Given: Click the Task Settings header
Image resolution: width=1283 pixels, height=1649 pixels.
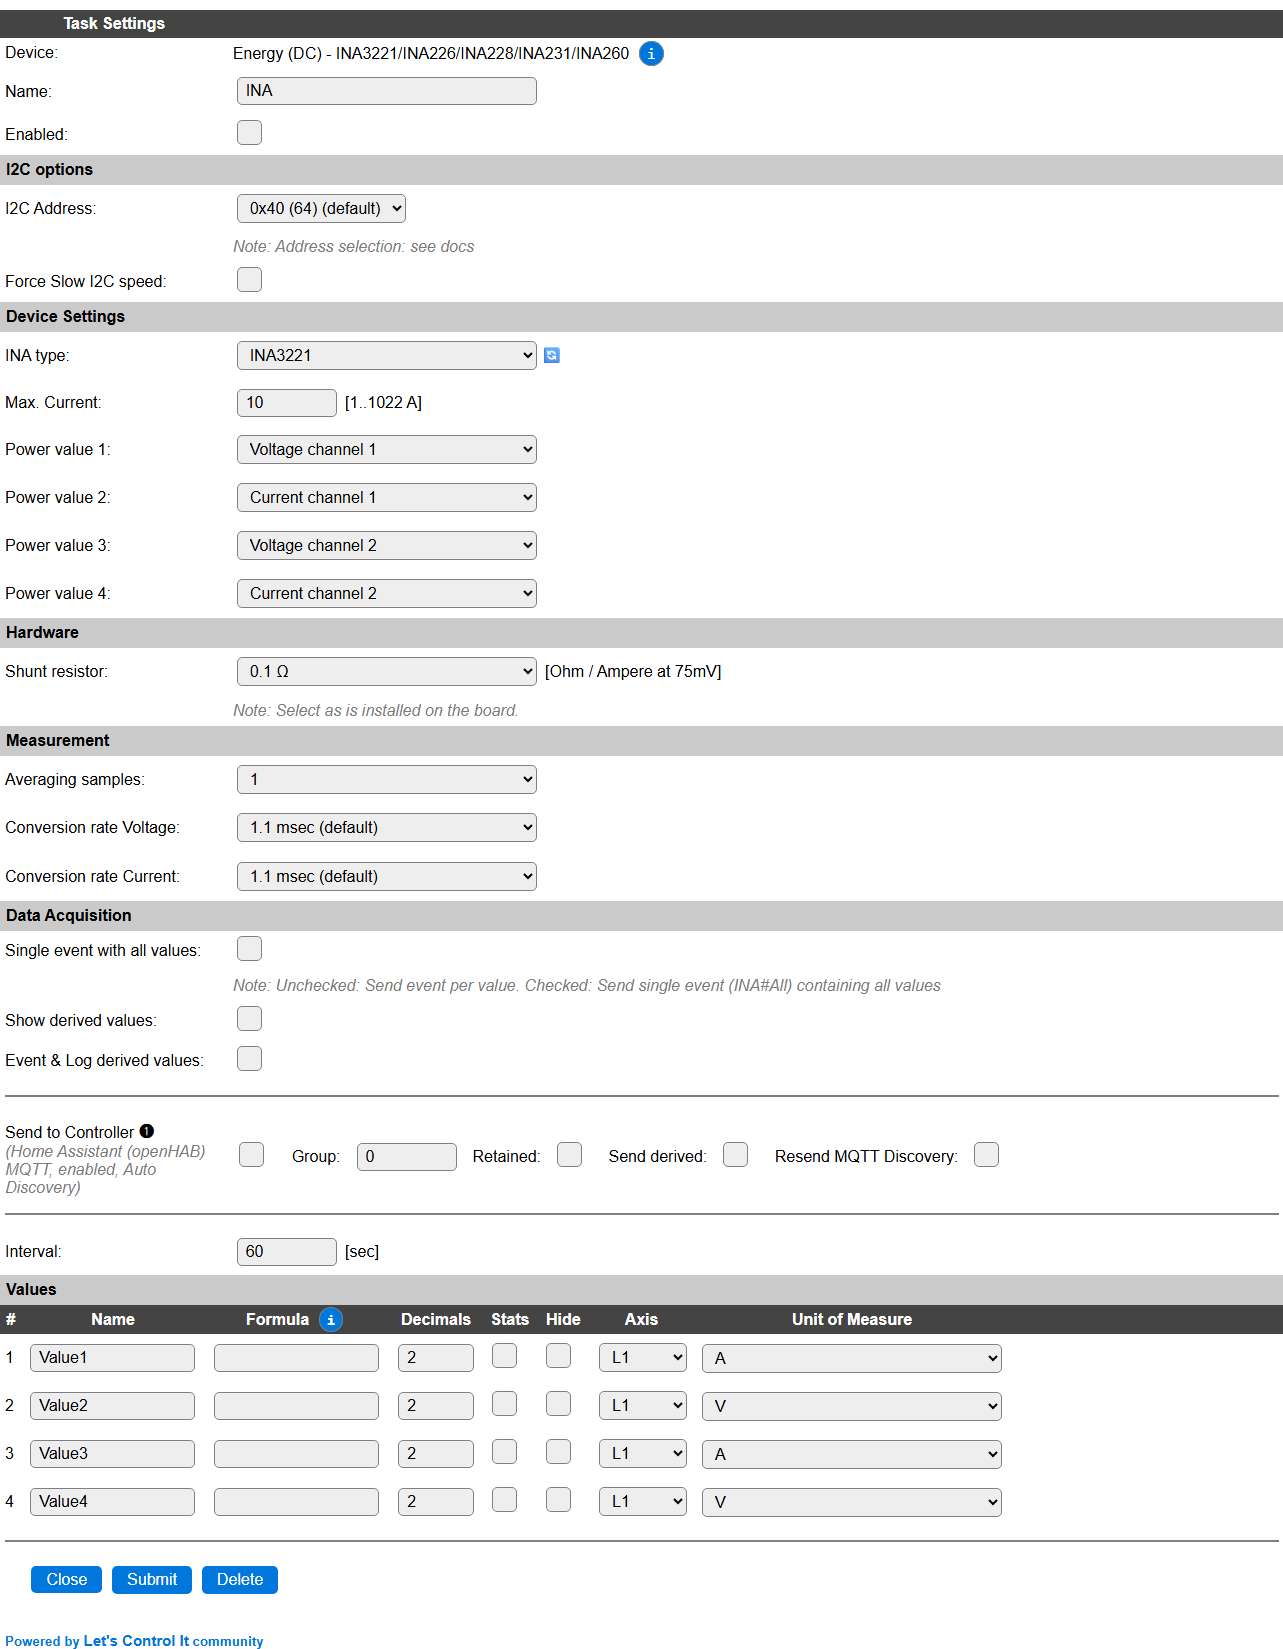Looking at the screenshot, I should click(114, 24).
